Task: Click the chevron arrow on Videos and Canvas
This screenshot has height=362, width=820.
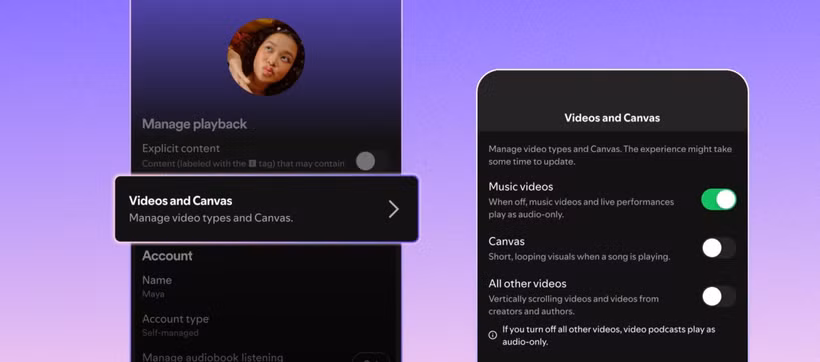Action: coord(393,209)
